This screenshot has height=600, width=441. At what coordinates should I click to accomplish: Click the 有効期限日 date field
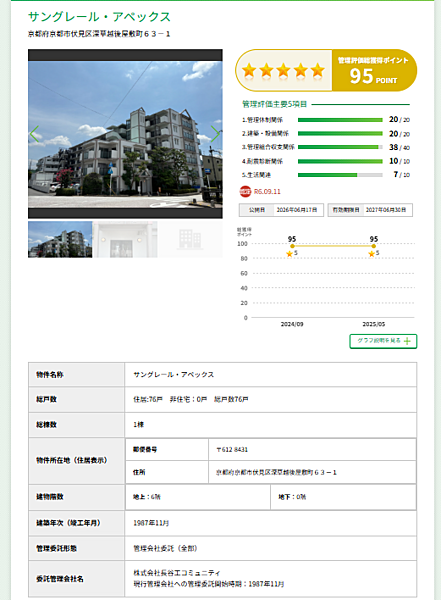click(370, 210)
